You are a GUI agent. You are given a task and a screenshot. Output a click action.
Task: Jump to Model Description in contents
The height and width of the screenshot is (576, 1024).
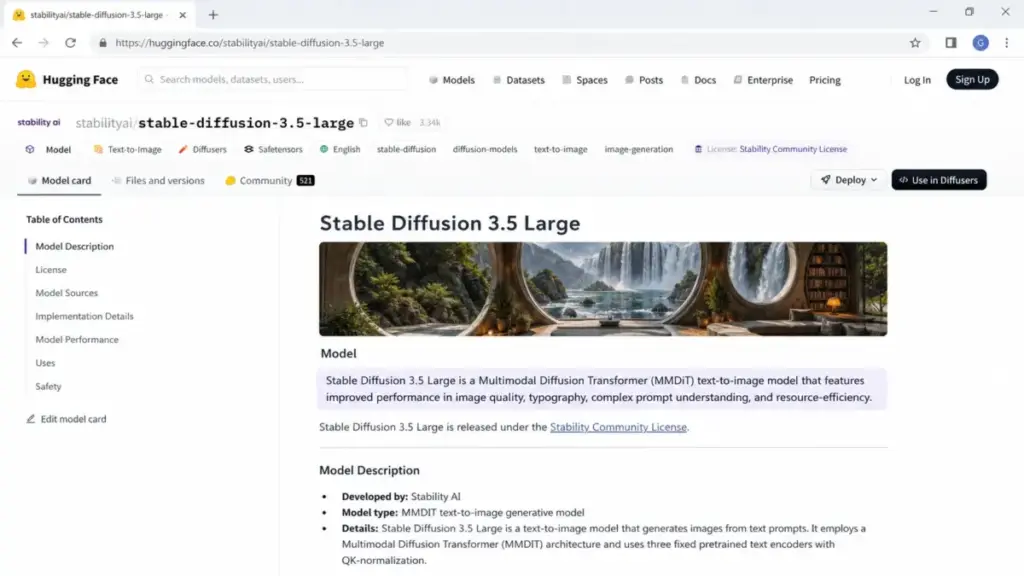point(74,246)
